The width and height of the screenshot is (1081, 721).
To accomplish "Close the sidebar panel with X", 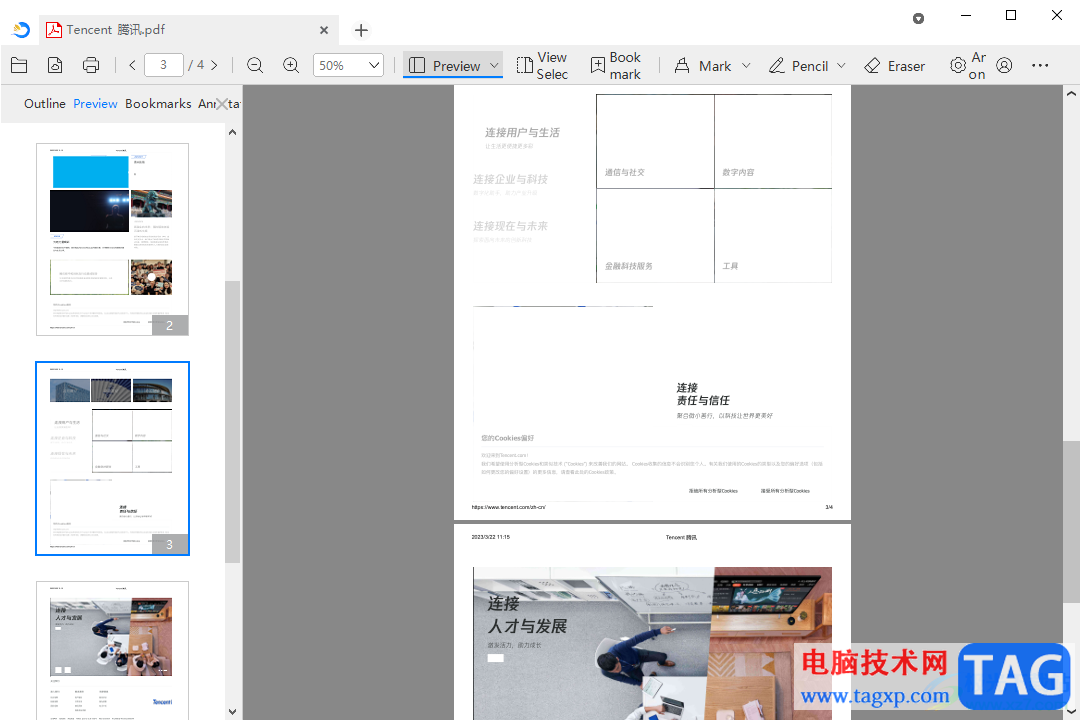I will click(x=222, y=104).
